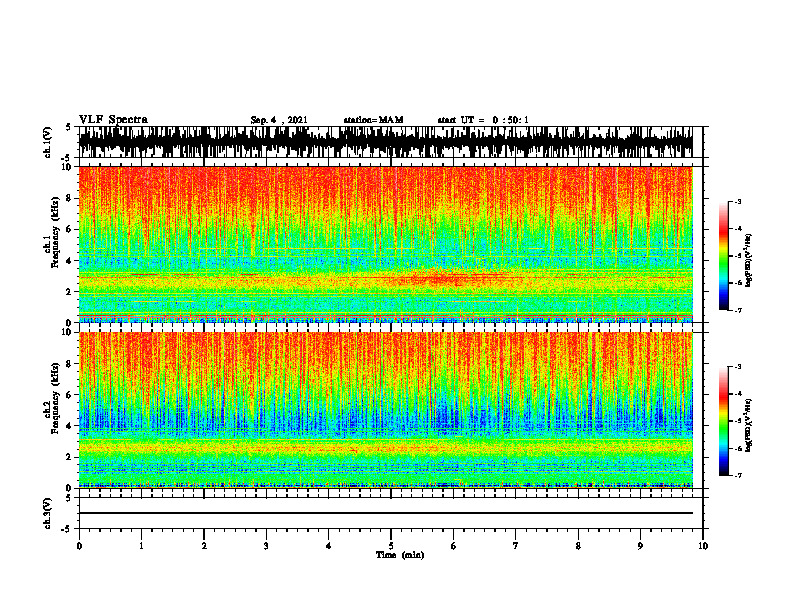The image size is (792, 612).
Task: Click the "5" tick on the ch.1(V) axis
Action: 69,127
